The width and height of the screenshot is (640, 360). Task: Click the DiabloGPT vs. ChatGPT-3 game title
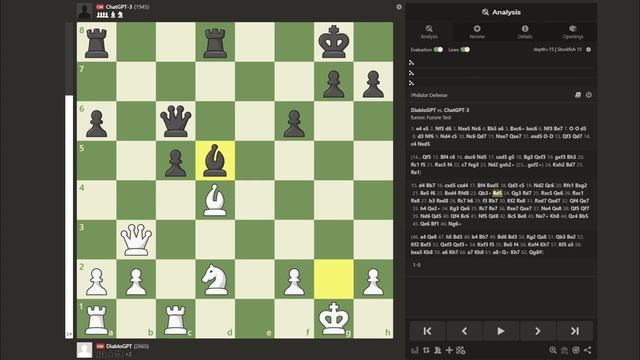(x=440, y=110)
